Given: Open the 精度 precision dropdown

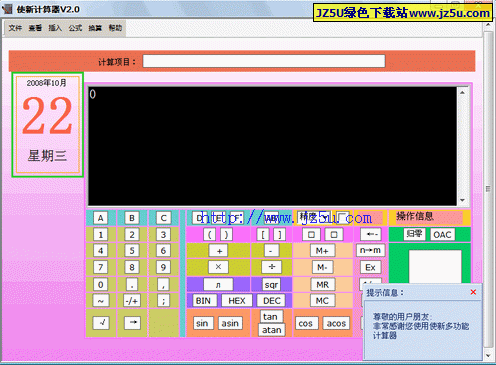Looking at the screenshot, I should tap(314, 217).
